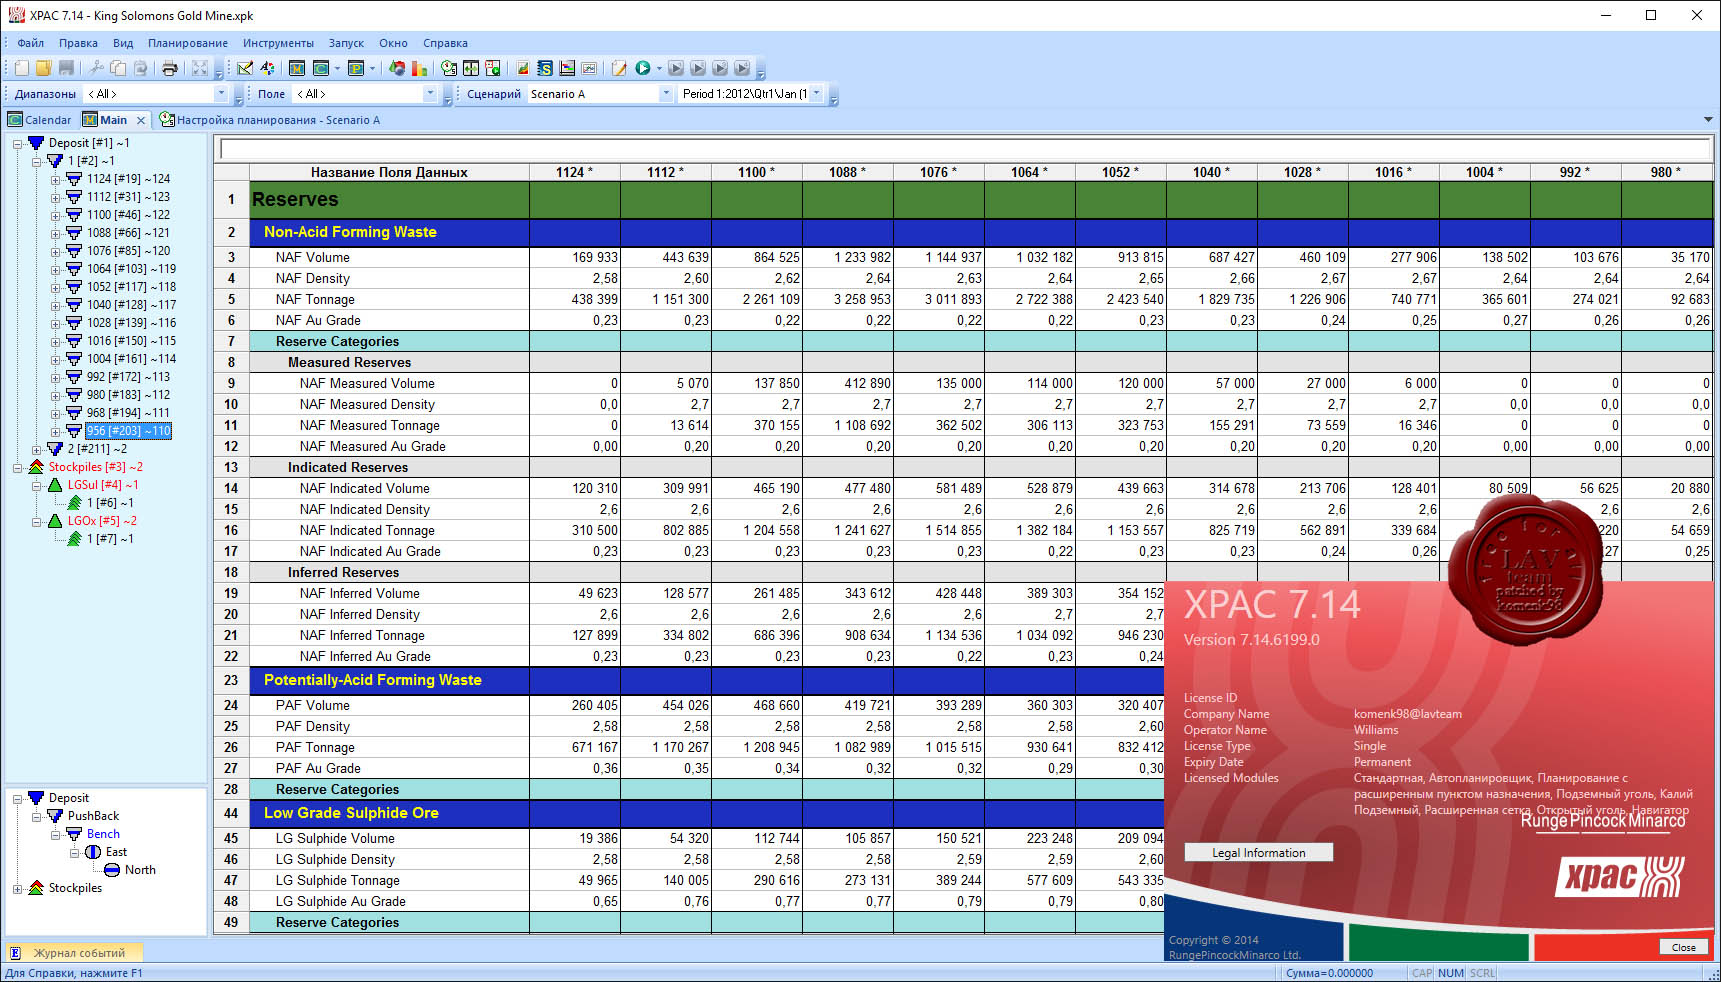Click the green Run play toolbar icon
This screenshot has height=982, width=1721.
(x=643, y=68)
